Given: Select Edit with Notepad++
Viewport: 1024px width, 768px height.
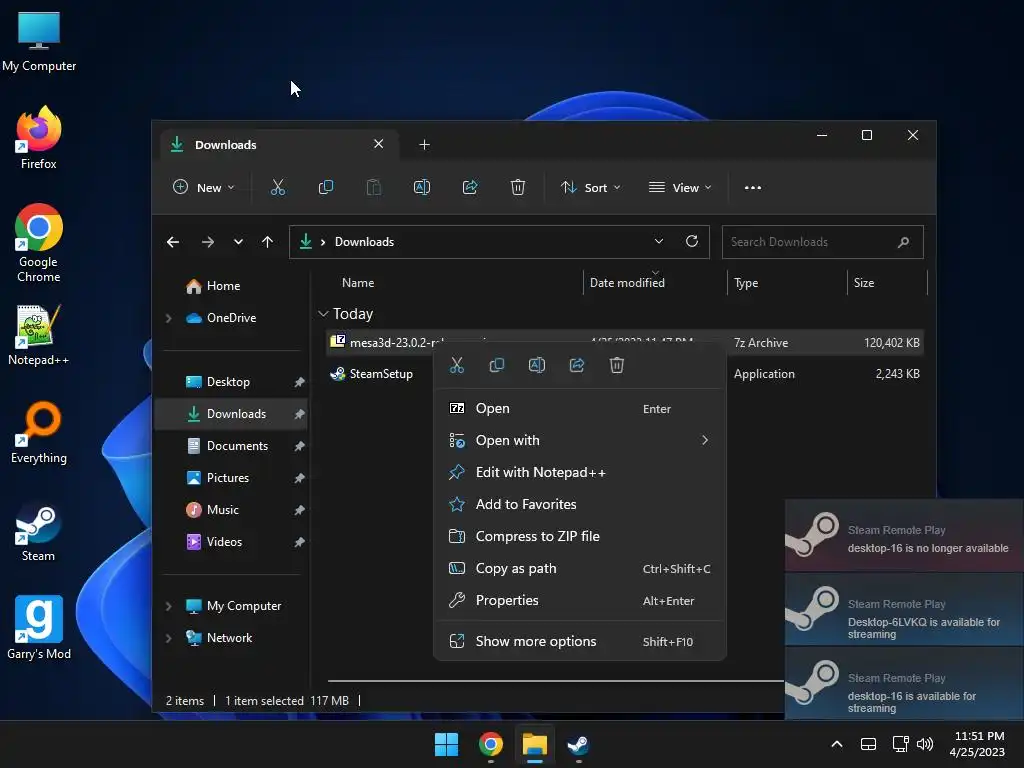Looking at the screenshot, I should [x=579, y=472].
